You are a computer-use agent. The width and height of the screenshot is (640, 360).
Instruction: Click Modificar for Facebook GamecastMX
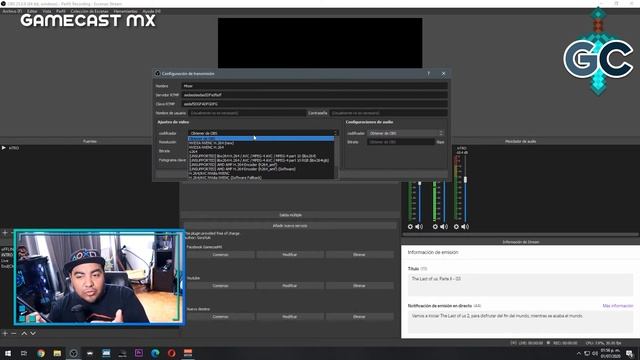(x=290, y=255)
